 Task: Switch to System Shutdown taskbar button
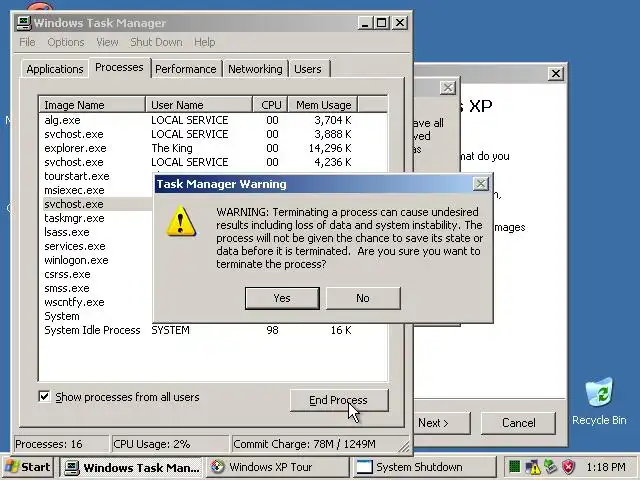(424, 467)
